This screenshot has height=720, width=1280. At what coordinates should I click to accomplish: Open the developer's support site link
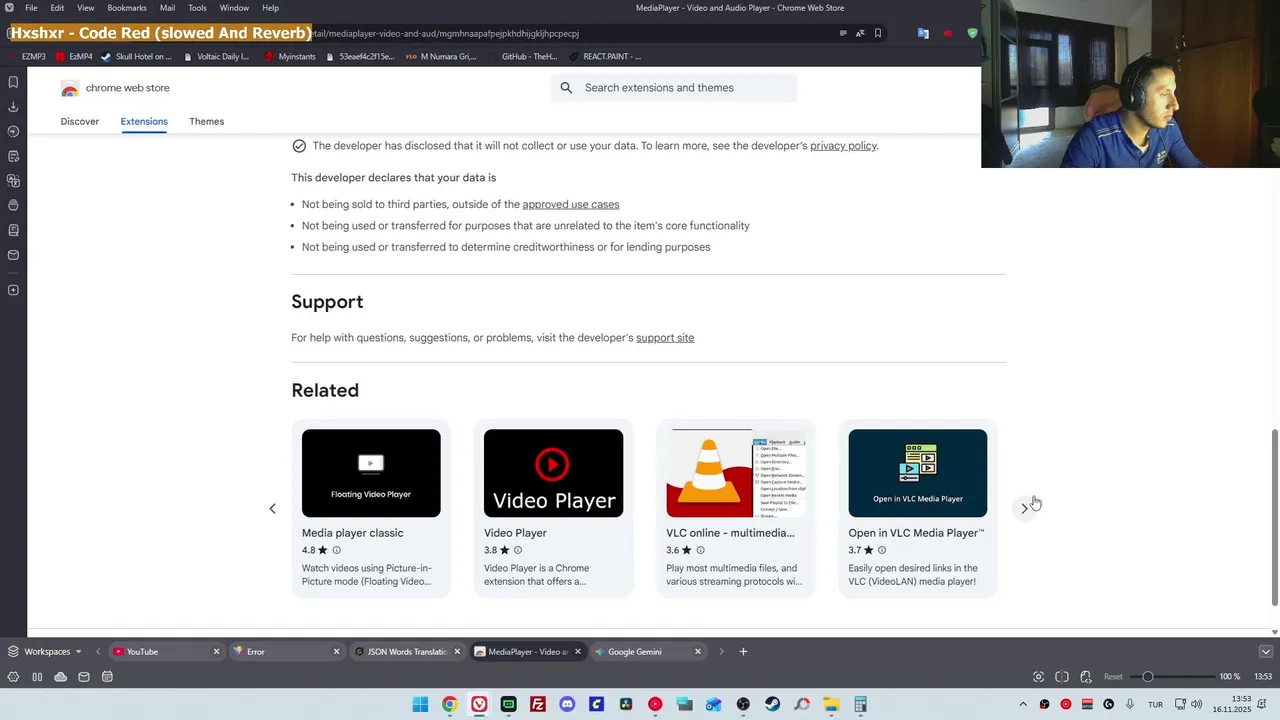coord(665,338)
